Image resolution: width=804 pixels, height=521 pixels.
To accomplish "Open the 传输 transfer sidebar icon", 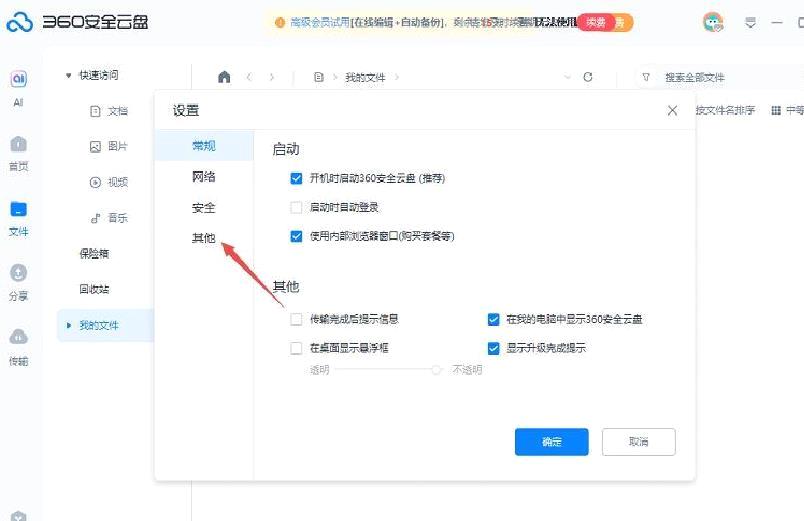I will point(18,337).
